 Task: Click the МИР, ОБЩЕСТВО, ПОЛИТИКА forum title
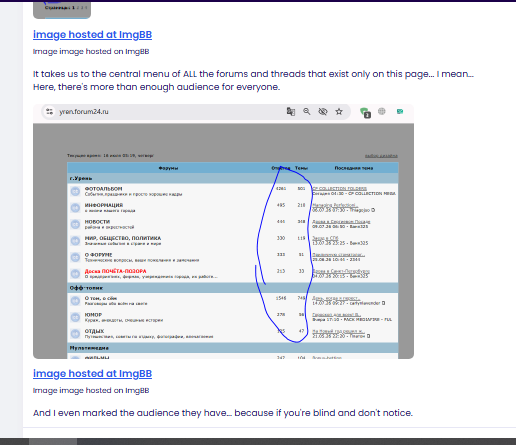pos(123,238)
